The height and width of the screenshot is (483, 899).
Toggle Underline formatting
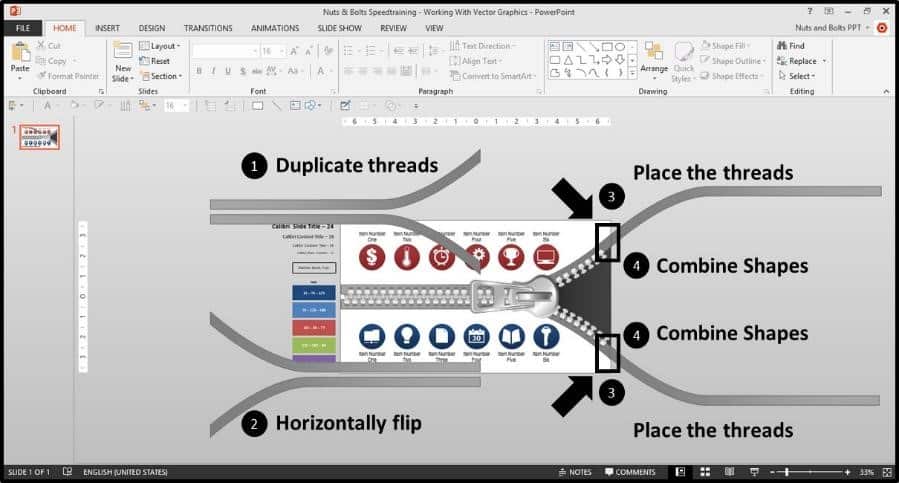tap(228, 71)
